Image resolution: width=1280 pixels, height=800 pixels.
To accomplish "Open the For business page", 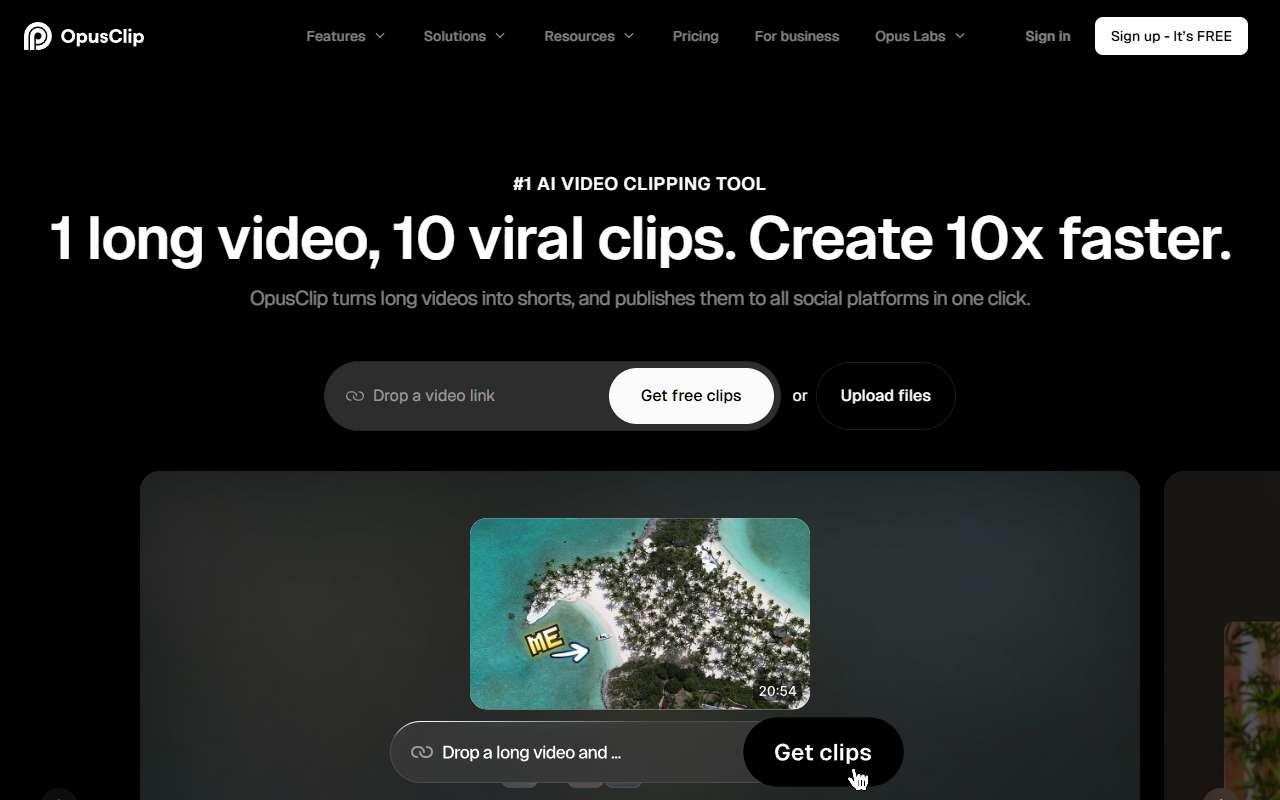I will pos(797,36).
